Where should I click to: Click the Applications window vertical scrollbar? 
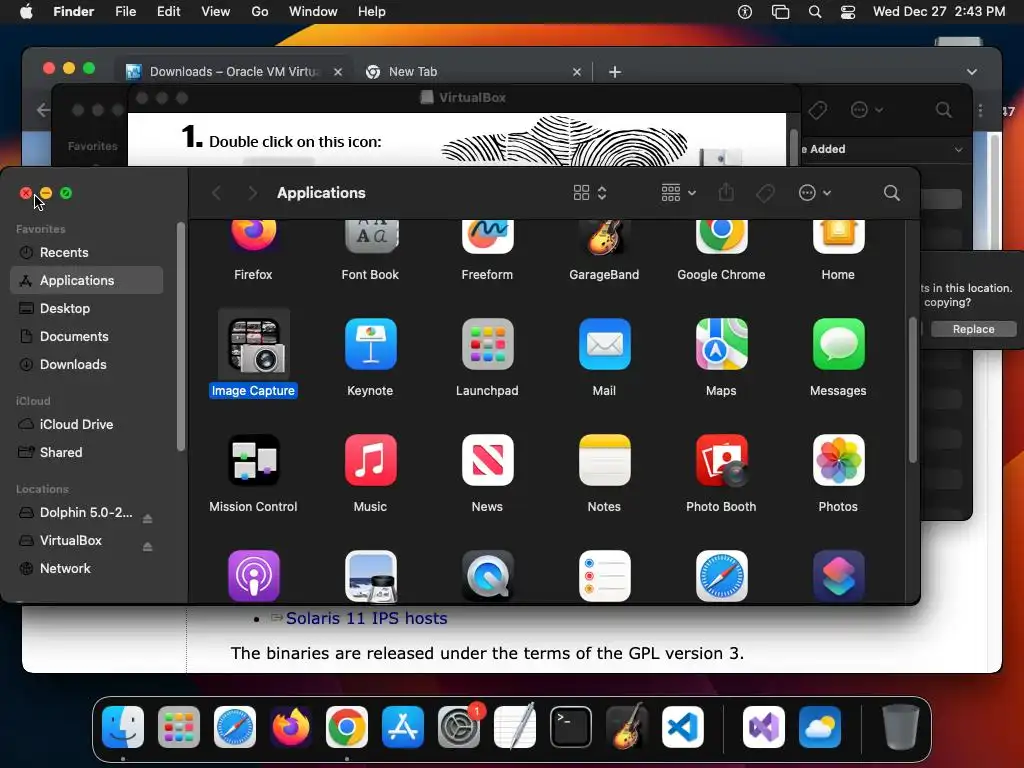pos(913,391)
